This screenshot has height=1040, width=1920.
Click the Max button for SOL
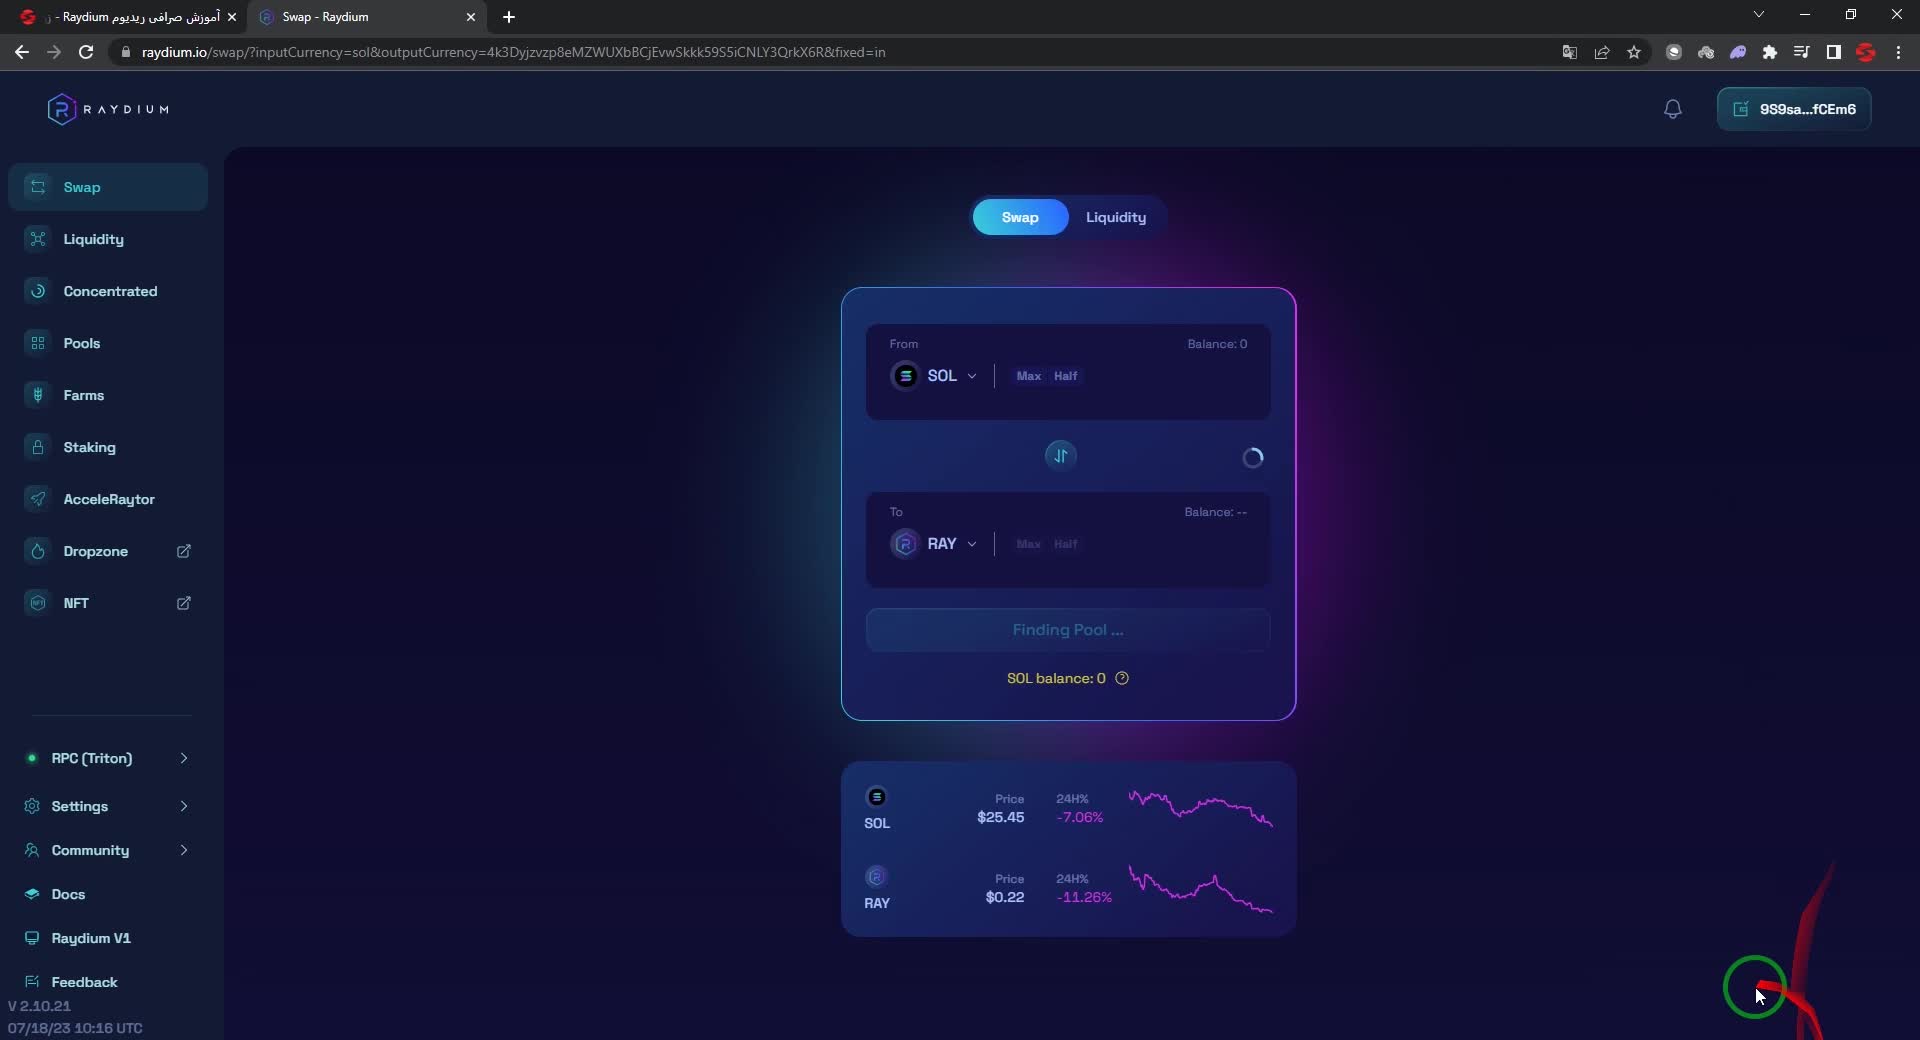[x=1028, y=376]
